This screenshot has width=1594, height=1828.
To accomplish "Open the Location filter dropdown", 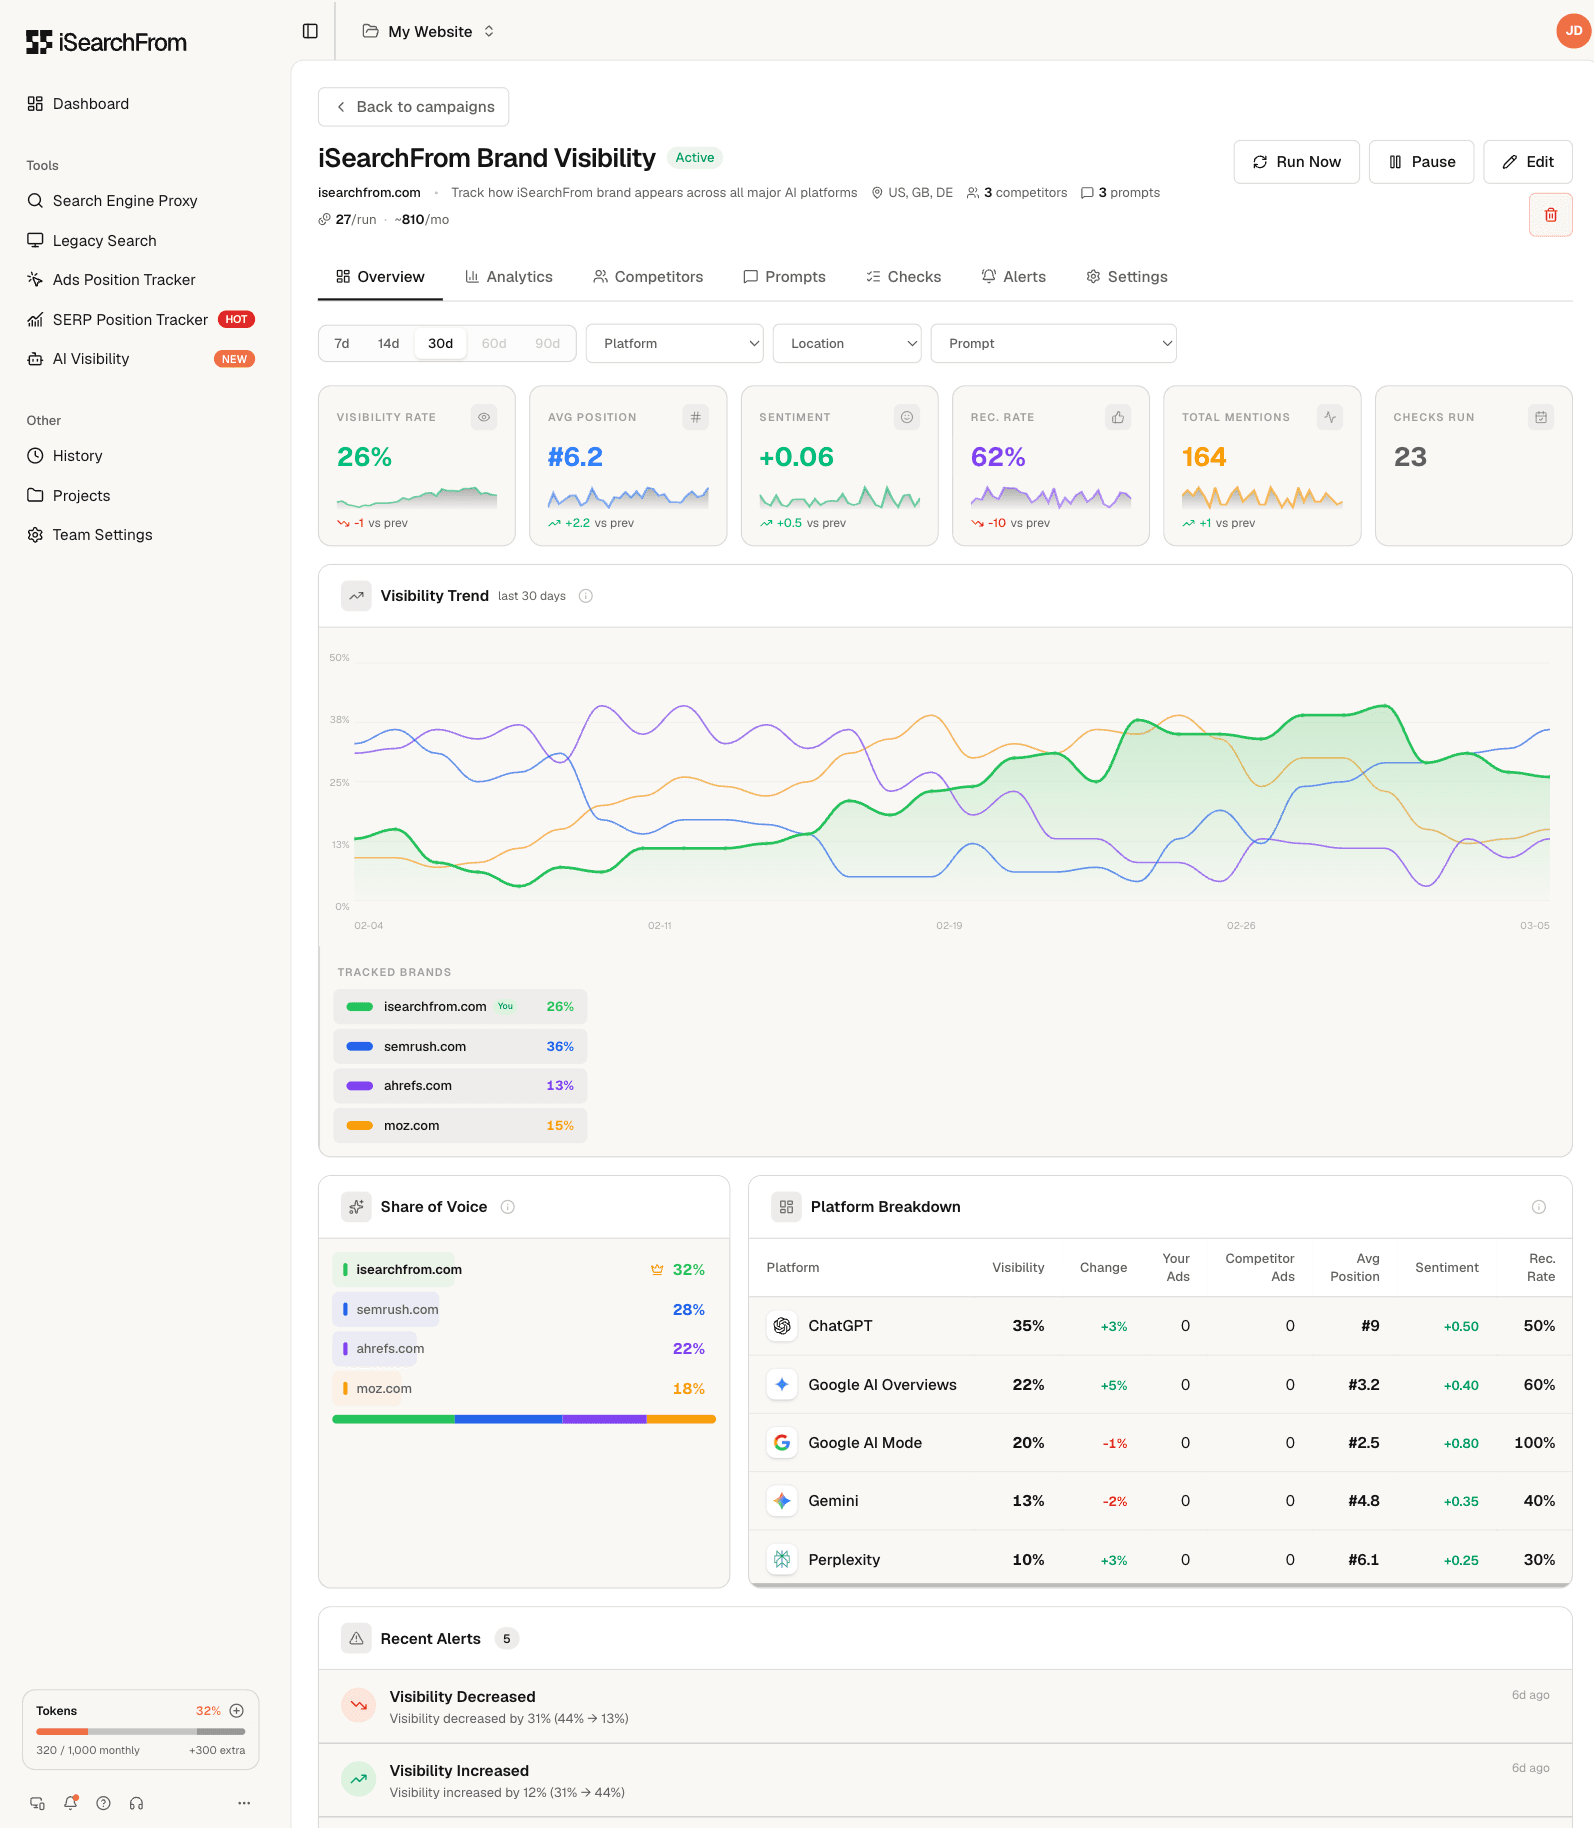I will tap(847, 343).
